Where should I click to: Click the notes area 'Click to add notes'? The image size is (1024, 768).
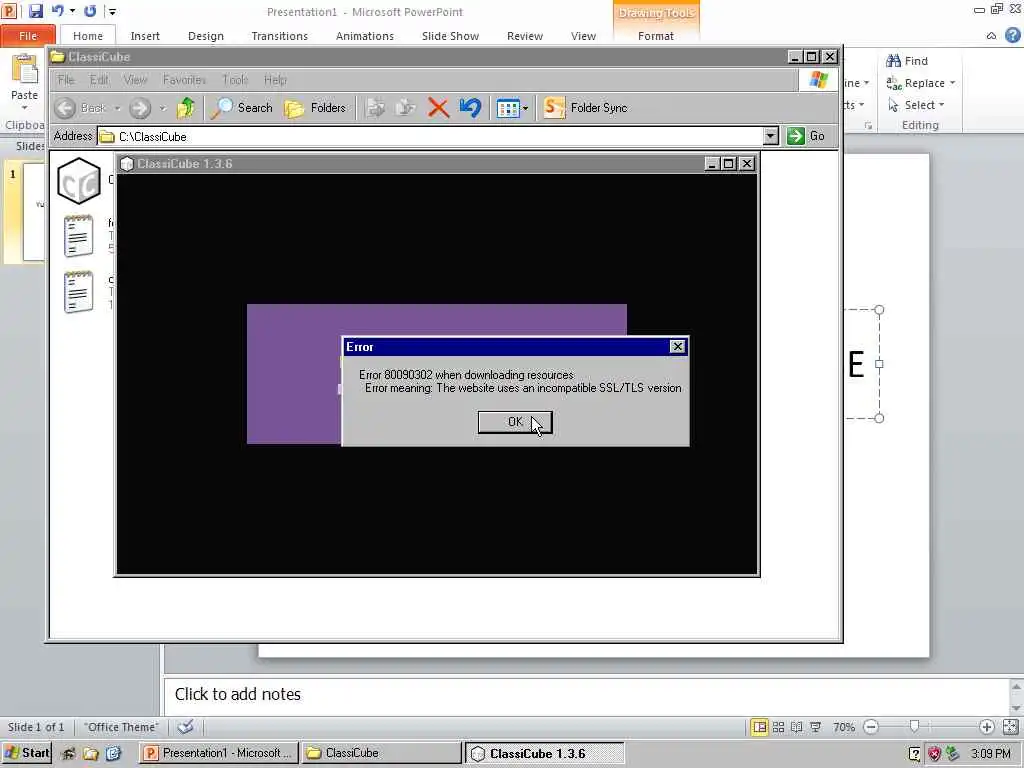[586, 694]
